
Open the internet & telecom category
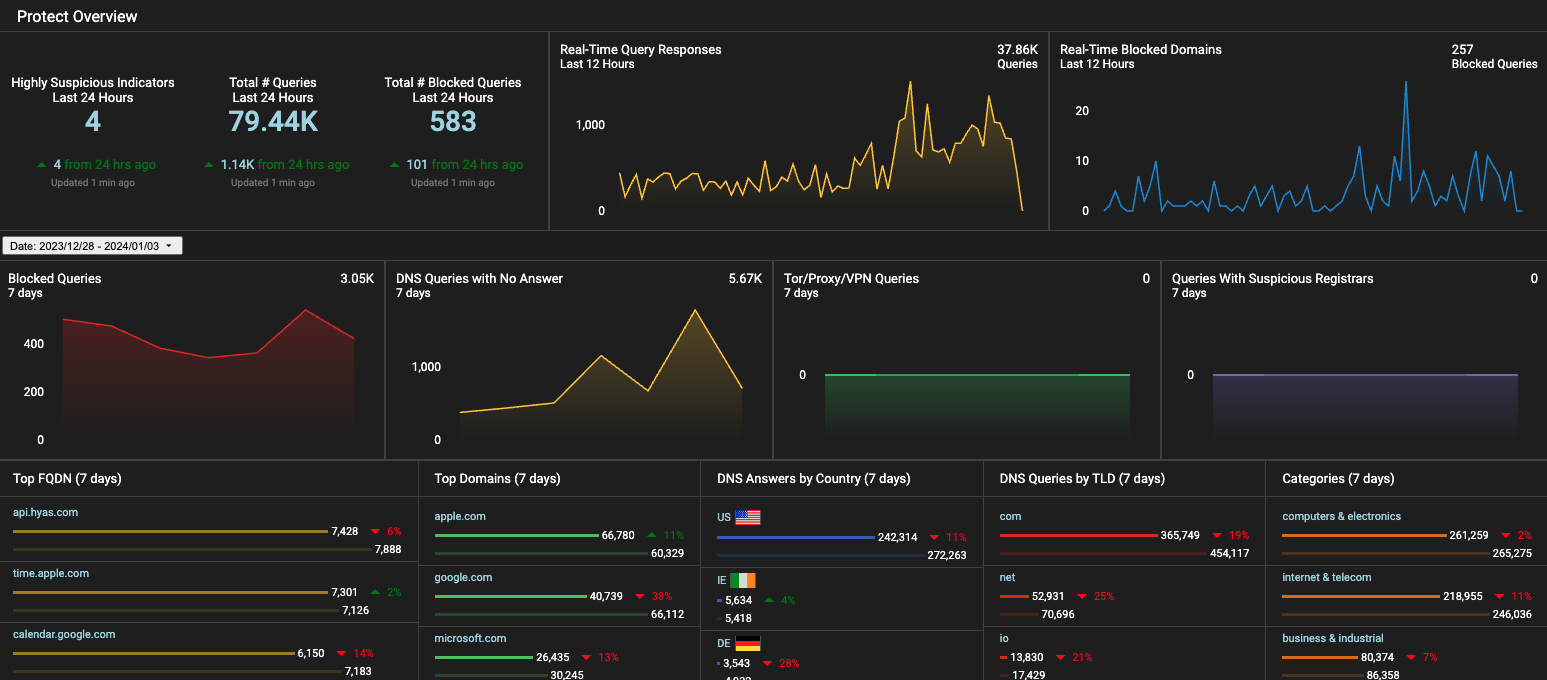click(x=1326, y=577)
